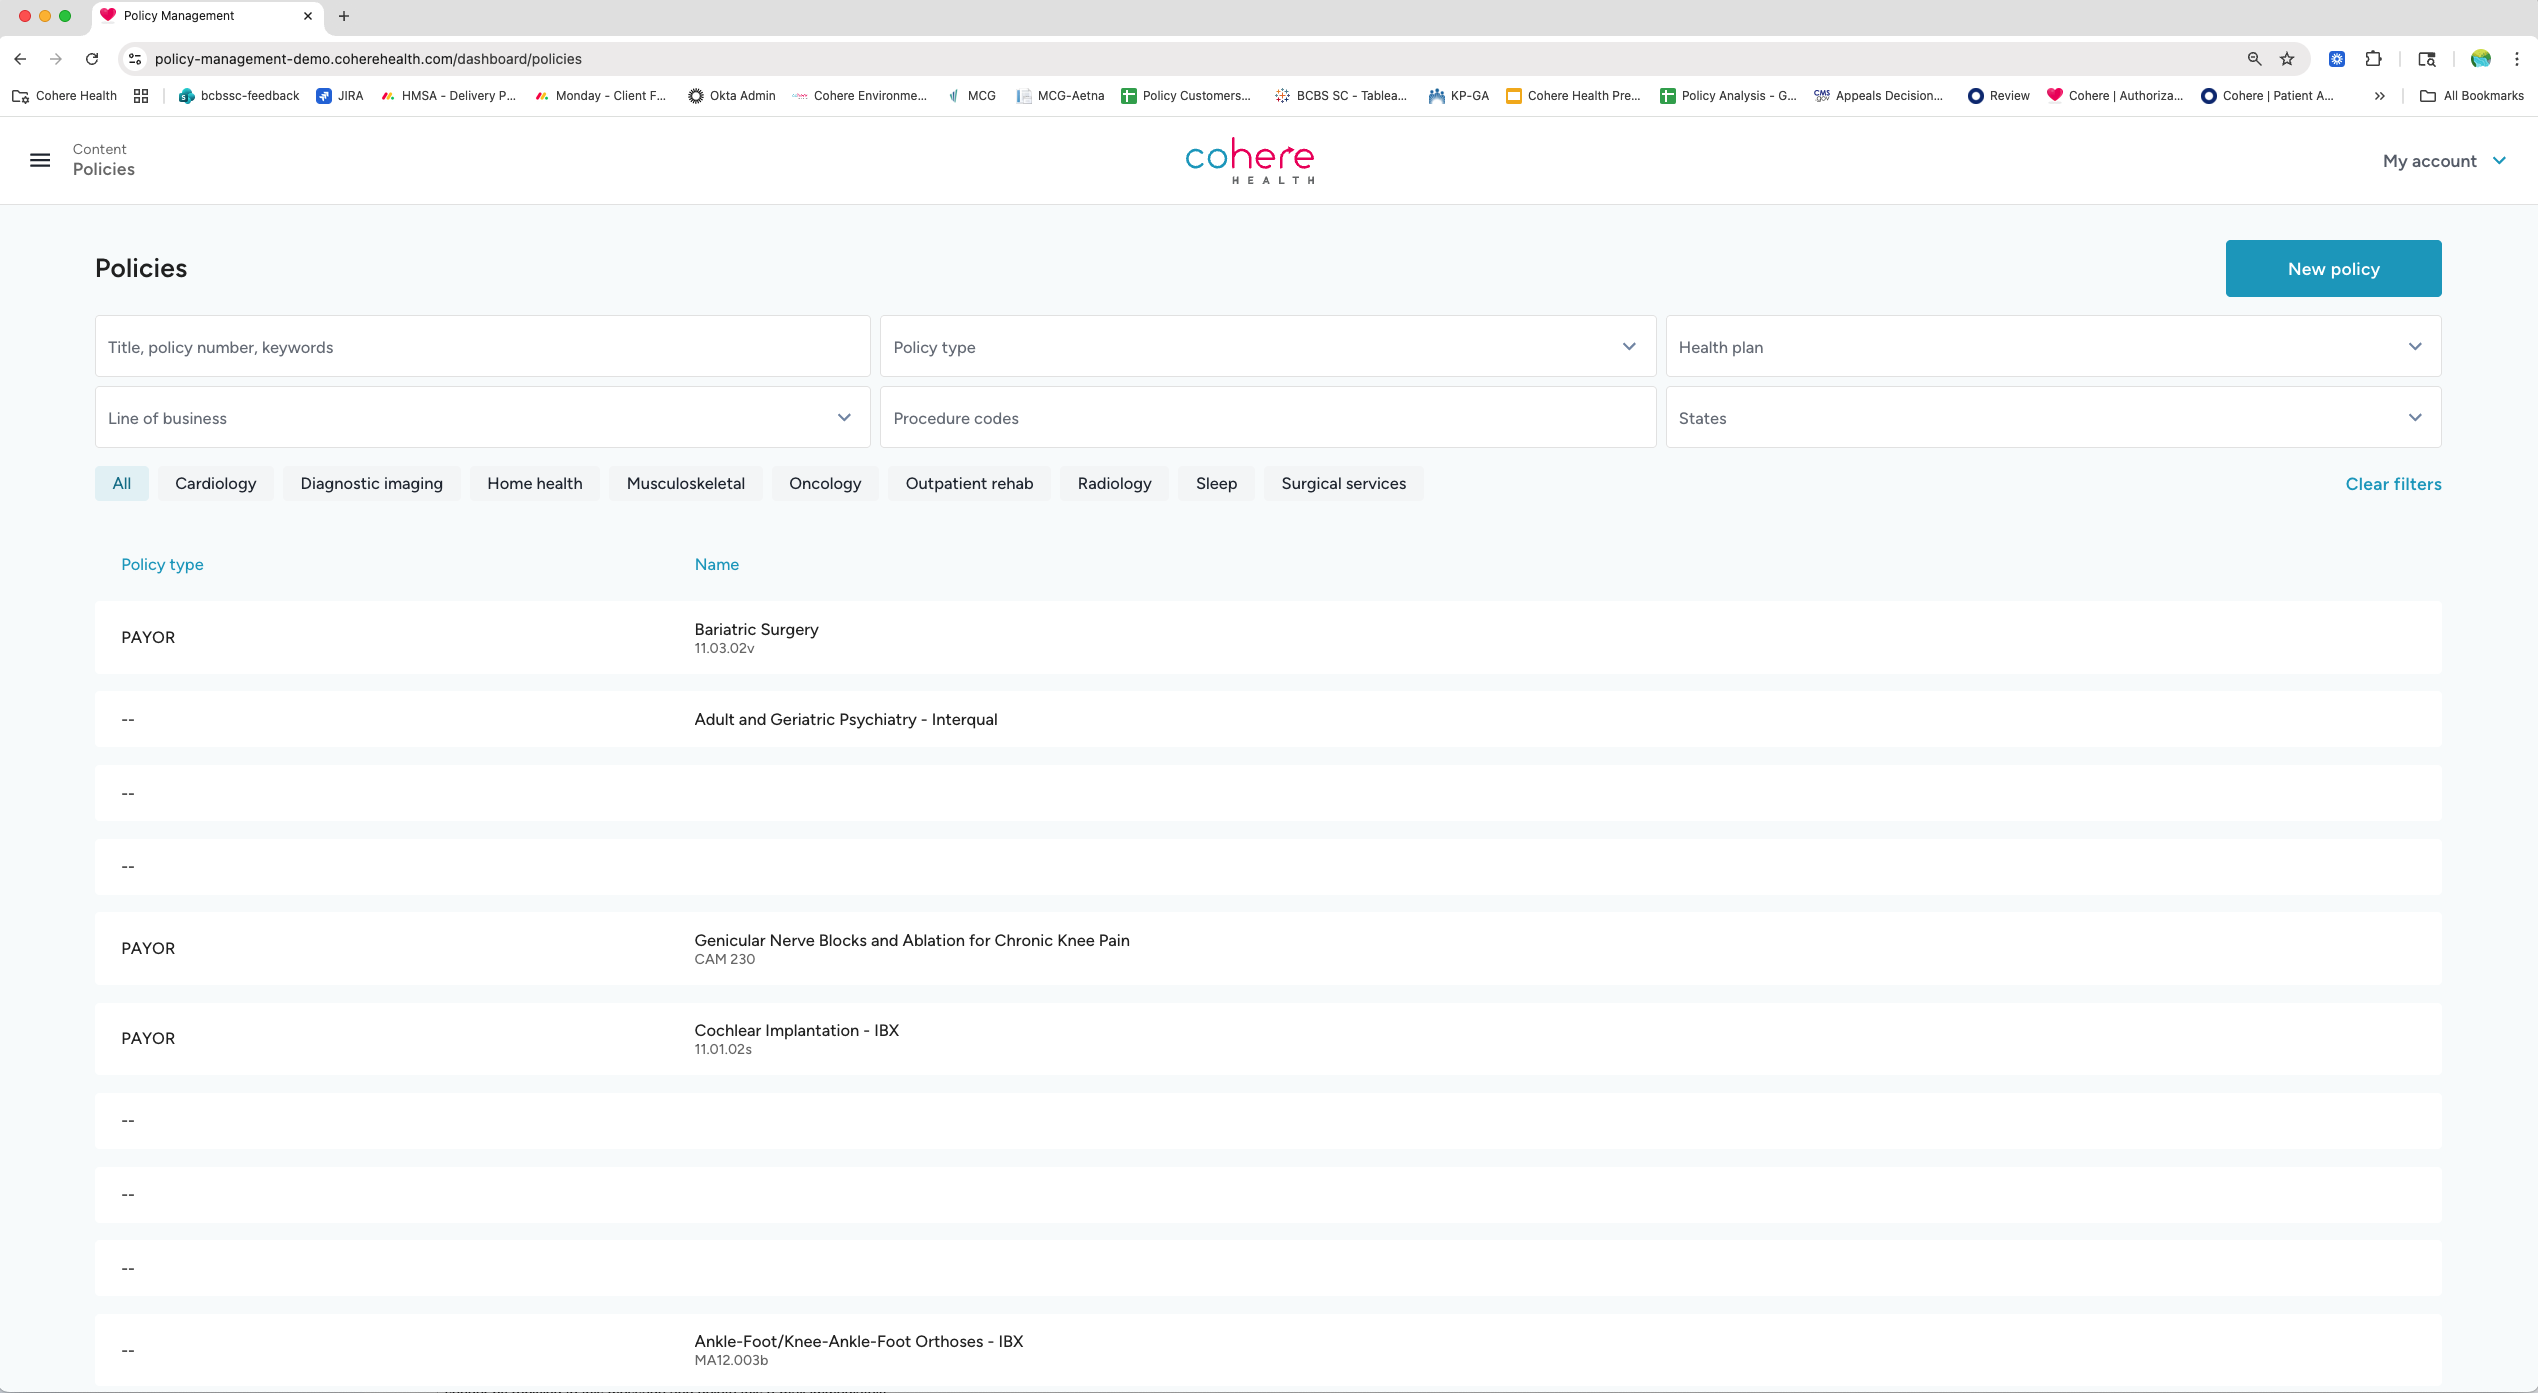This screenshot has width=2538, height=1393.
Task: Open Cochlear Implantation - IBX policy
Action: click(x=1268, y=1039)
